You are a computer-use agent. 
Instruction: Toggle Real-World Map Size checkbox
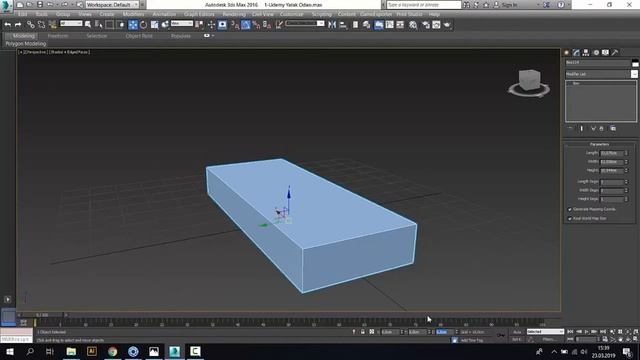coord(570,218)
